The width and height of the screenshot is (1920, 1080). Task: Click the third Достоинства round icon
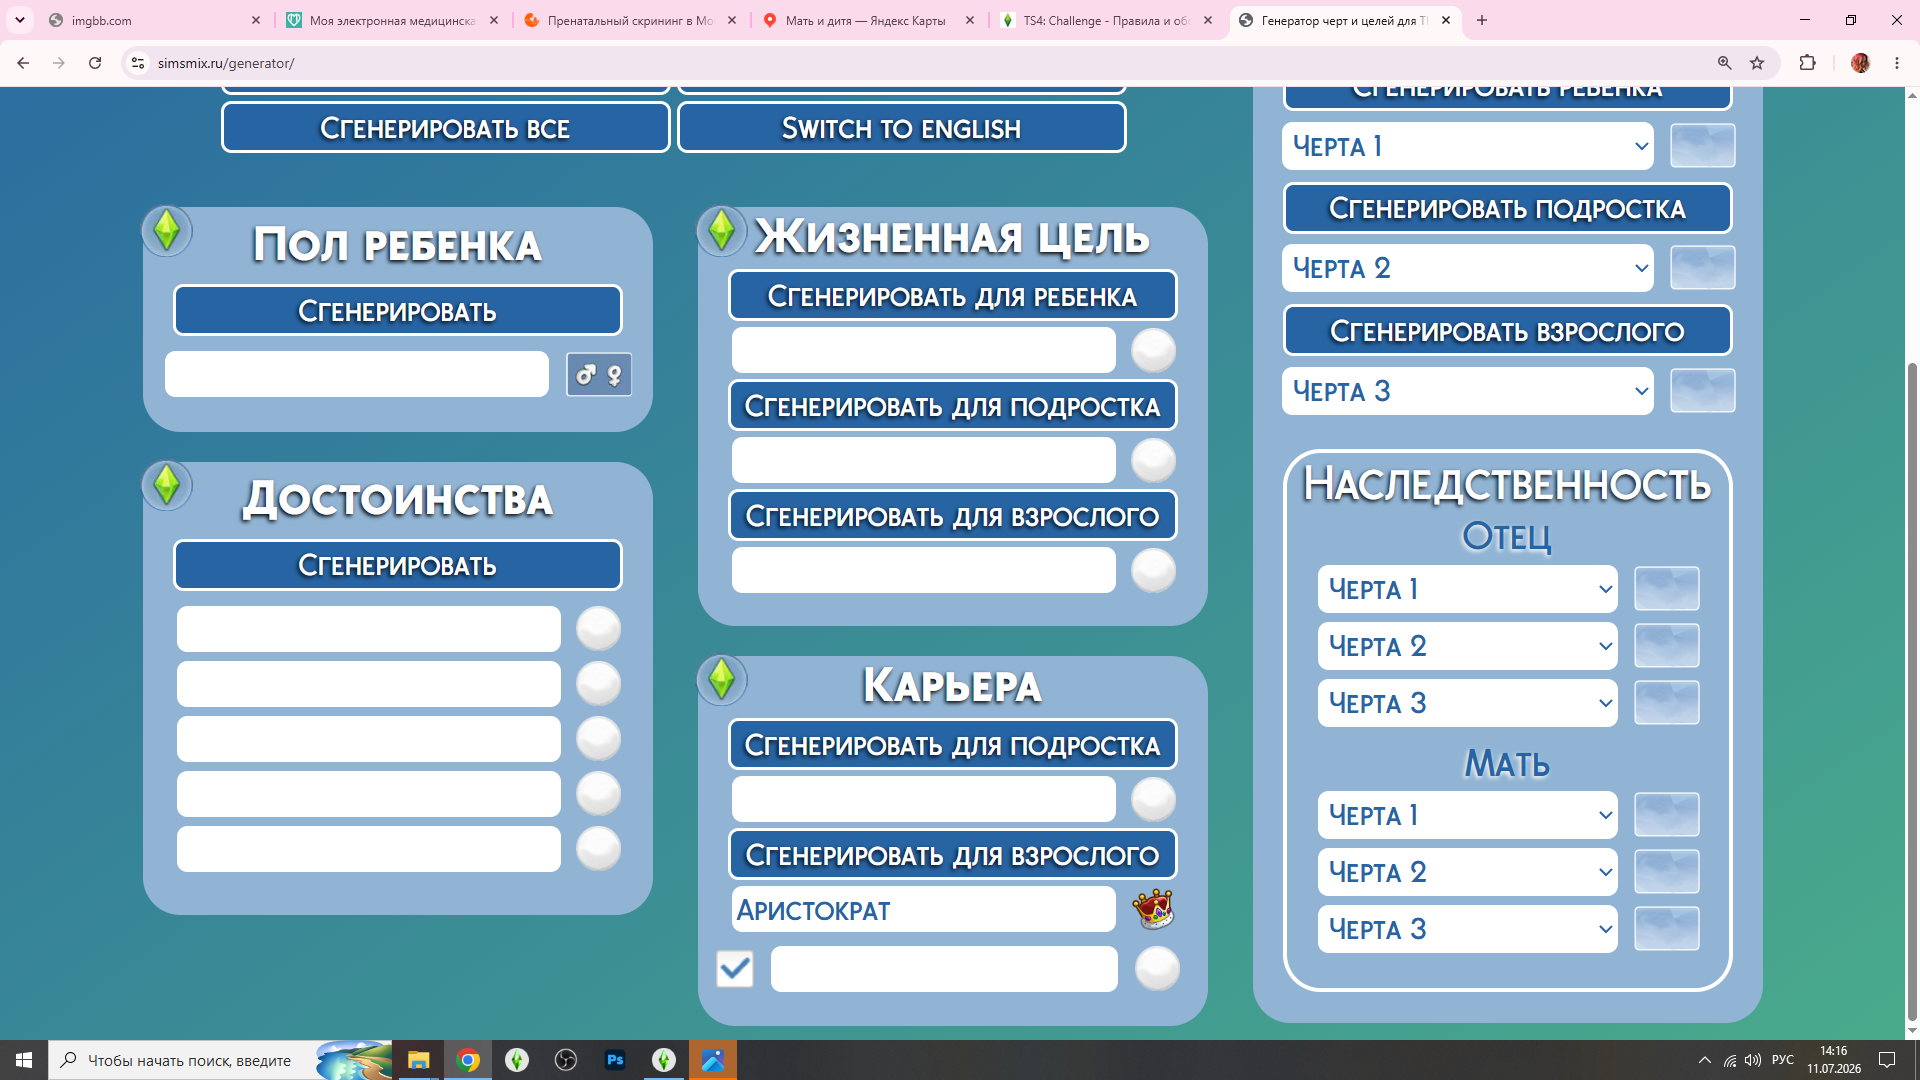[x=598, y=739]
